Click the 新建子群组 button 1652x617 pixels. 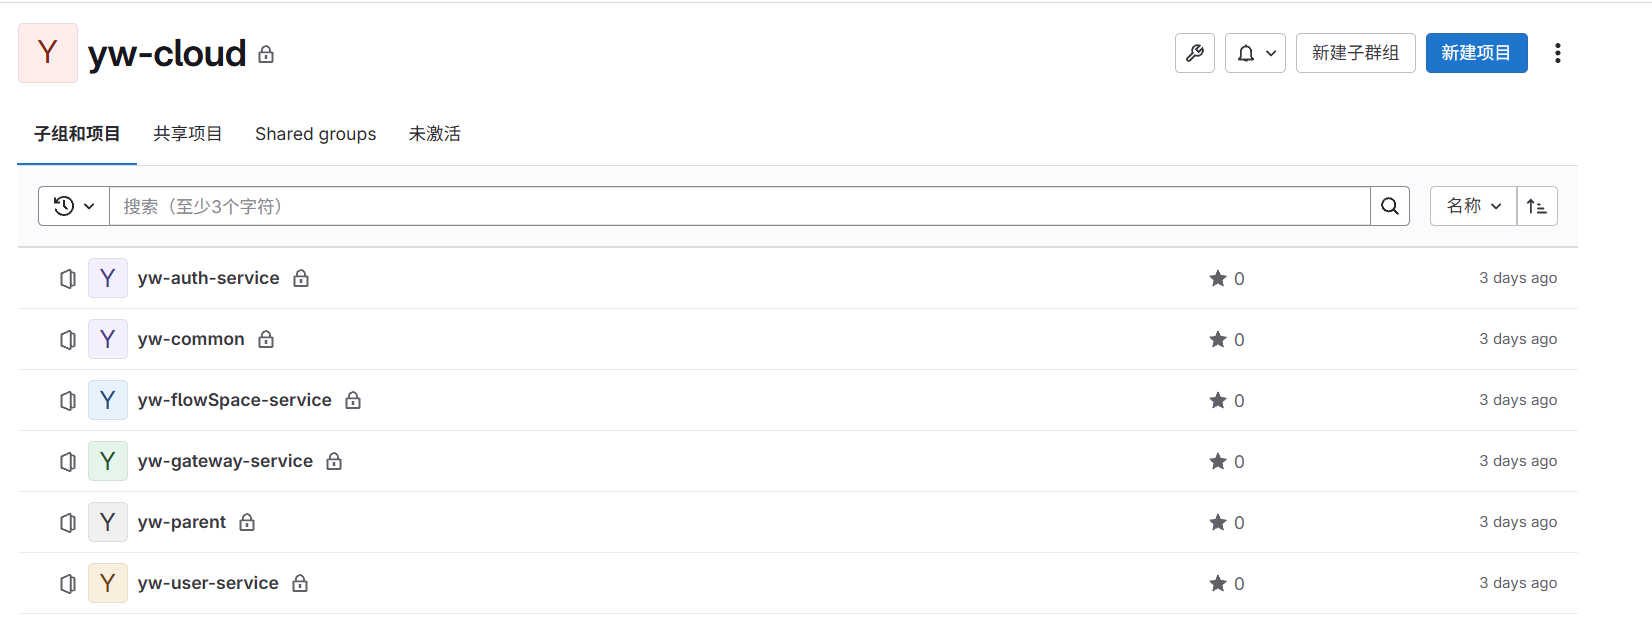[1355, 53]
